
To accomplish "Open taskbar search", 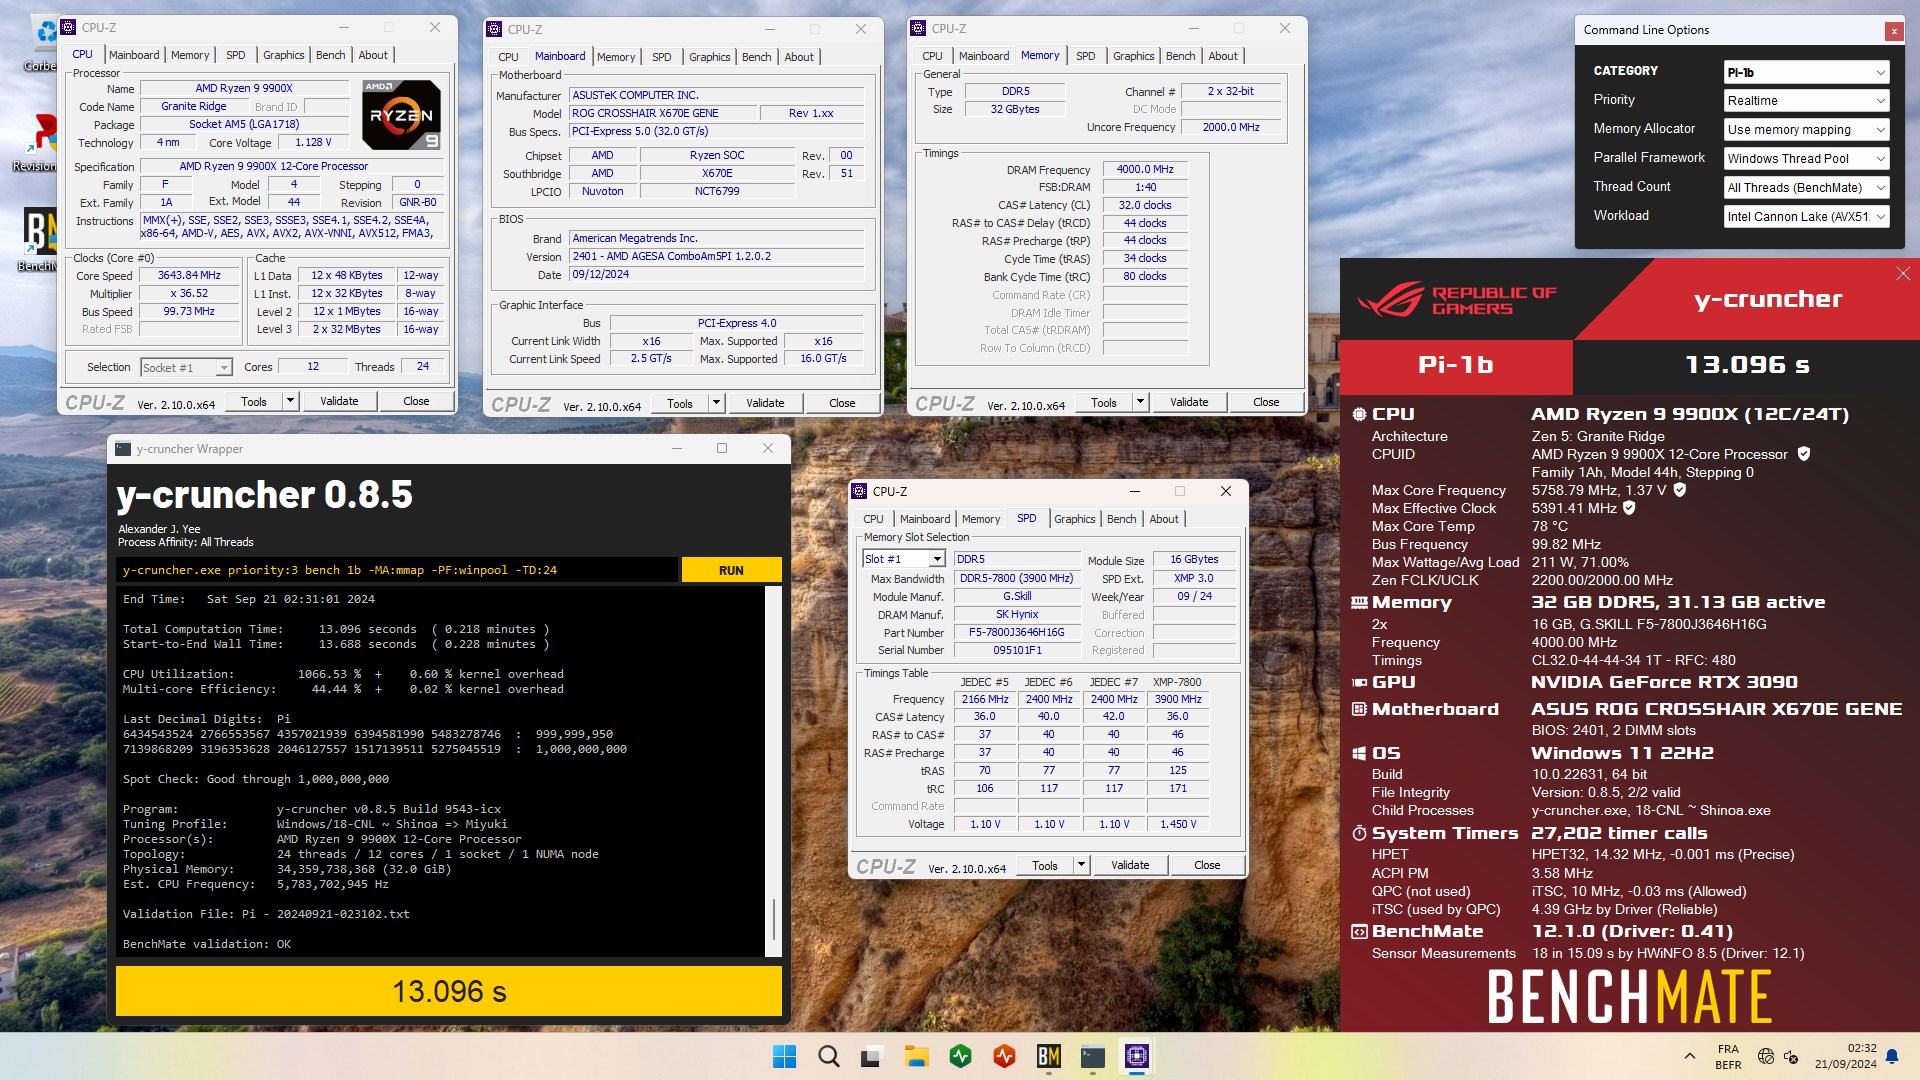I will 828,1056.
